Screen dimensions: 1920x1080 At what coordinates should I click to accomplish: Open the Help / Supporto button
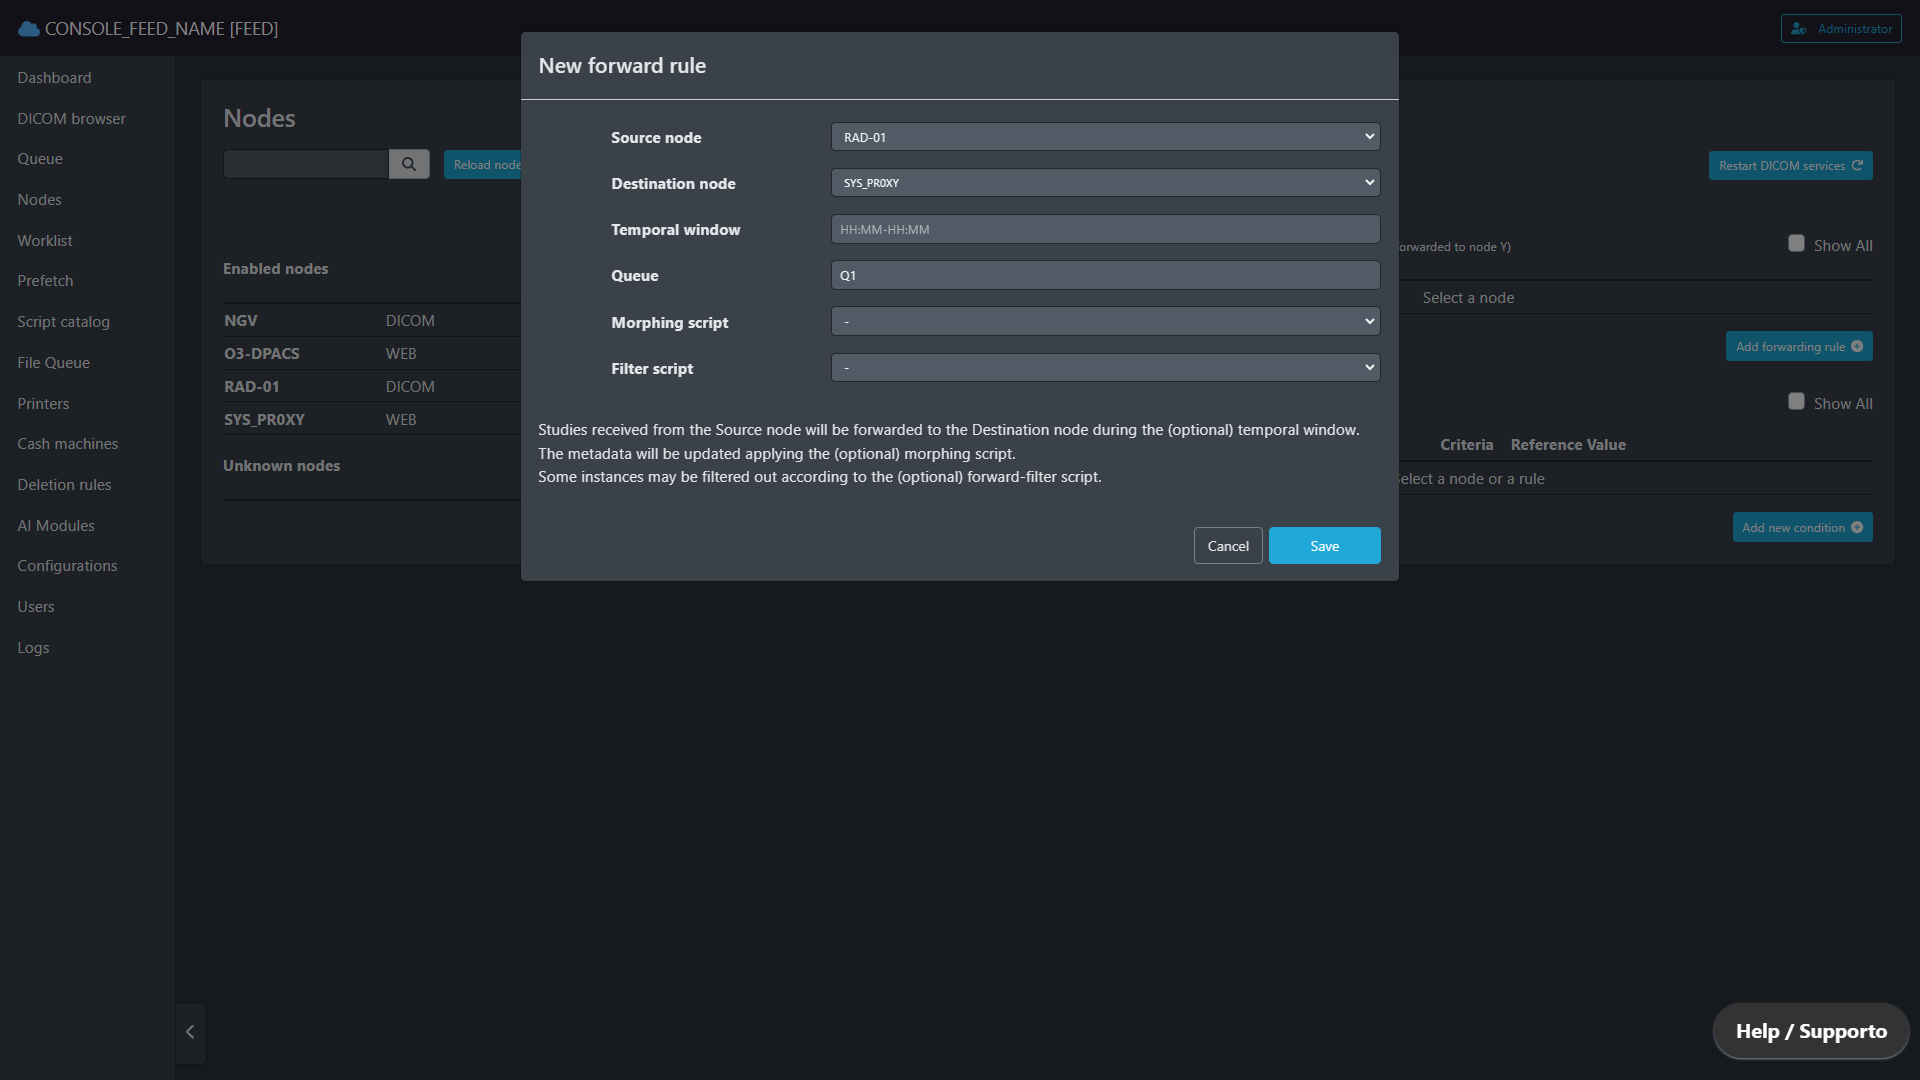1810,1031
